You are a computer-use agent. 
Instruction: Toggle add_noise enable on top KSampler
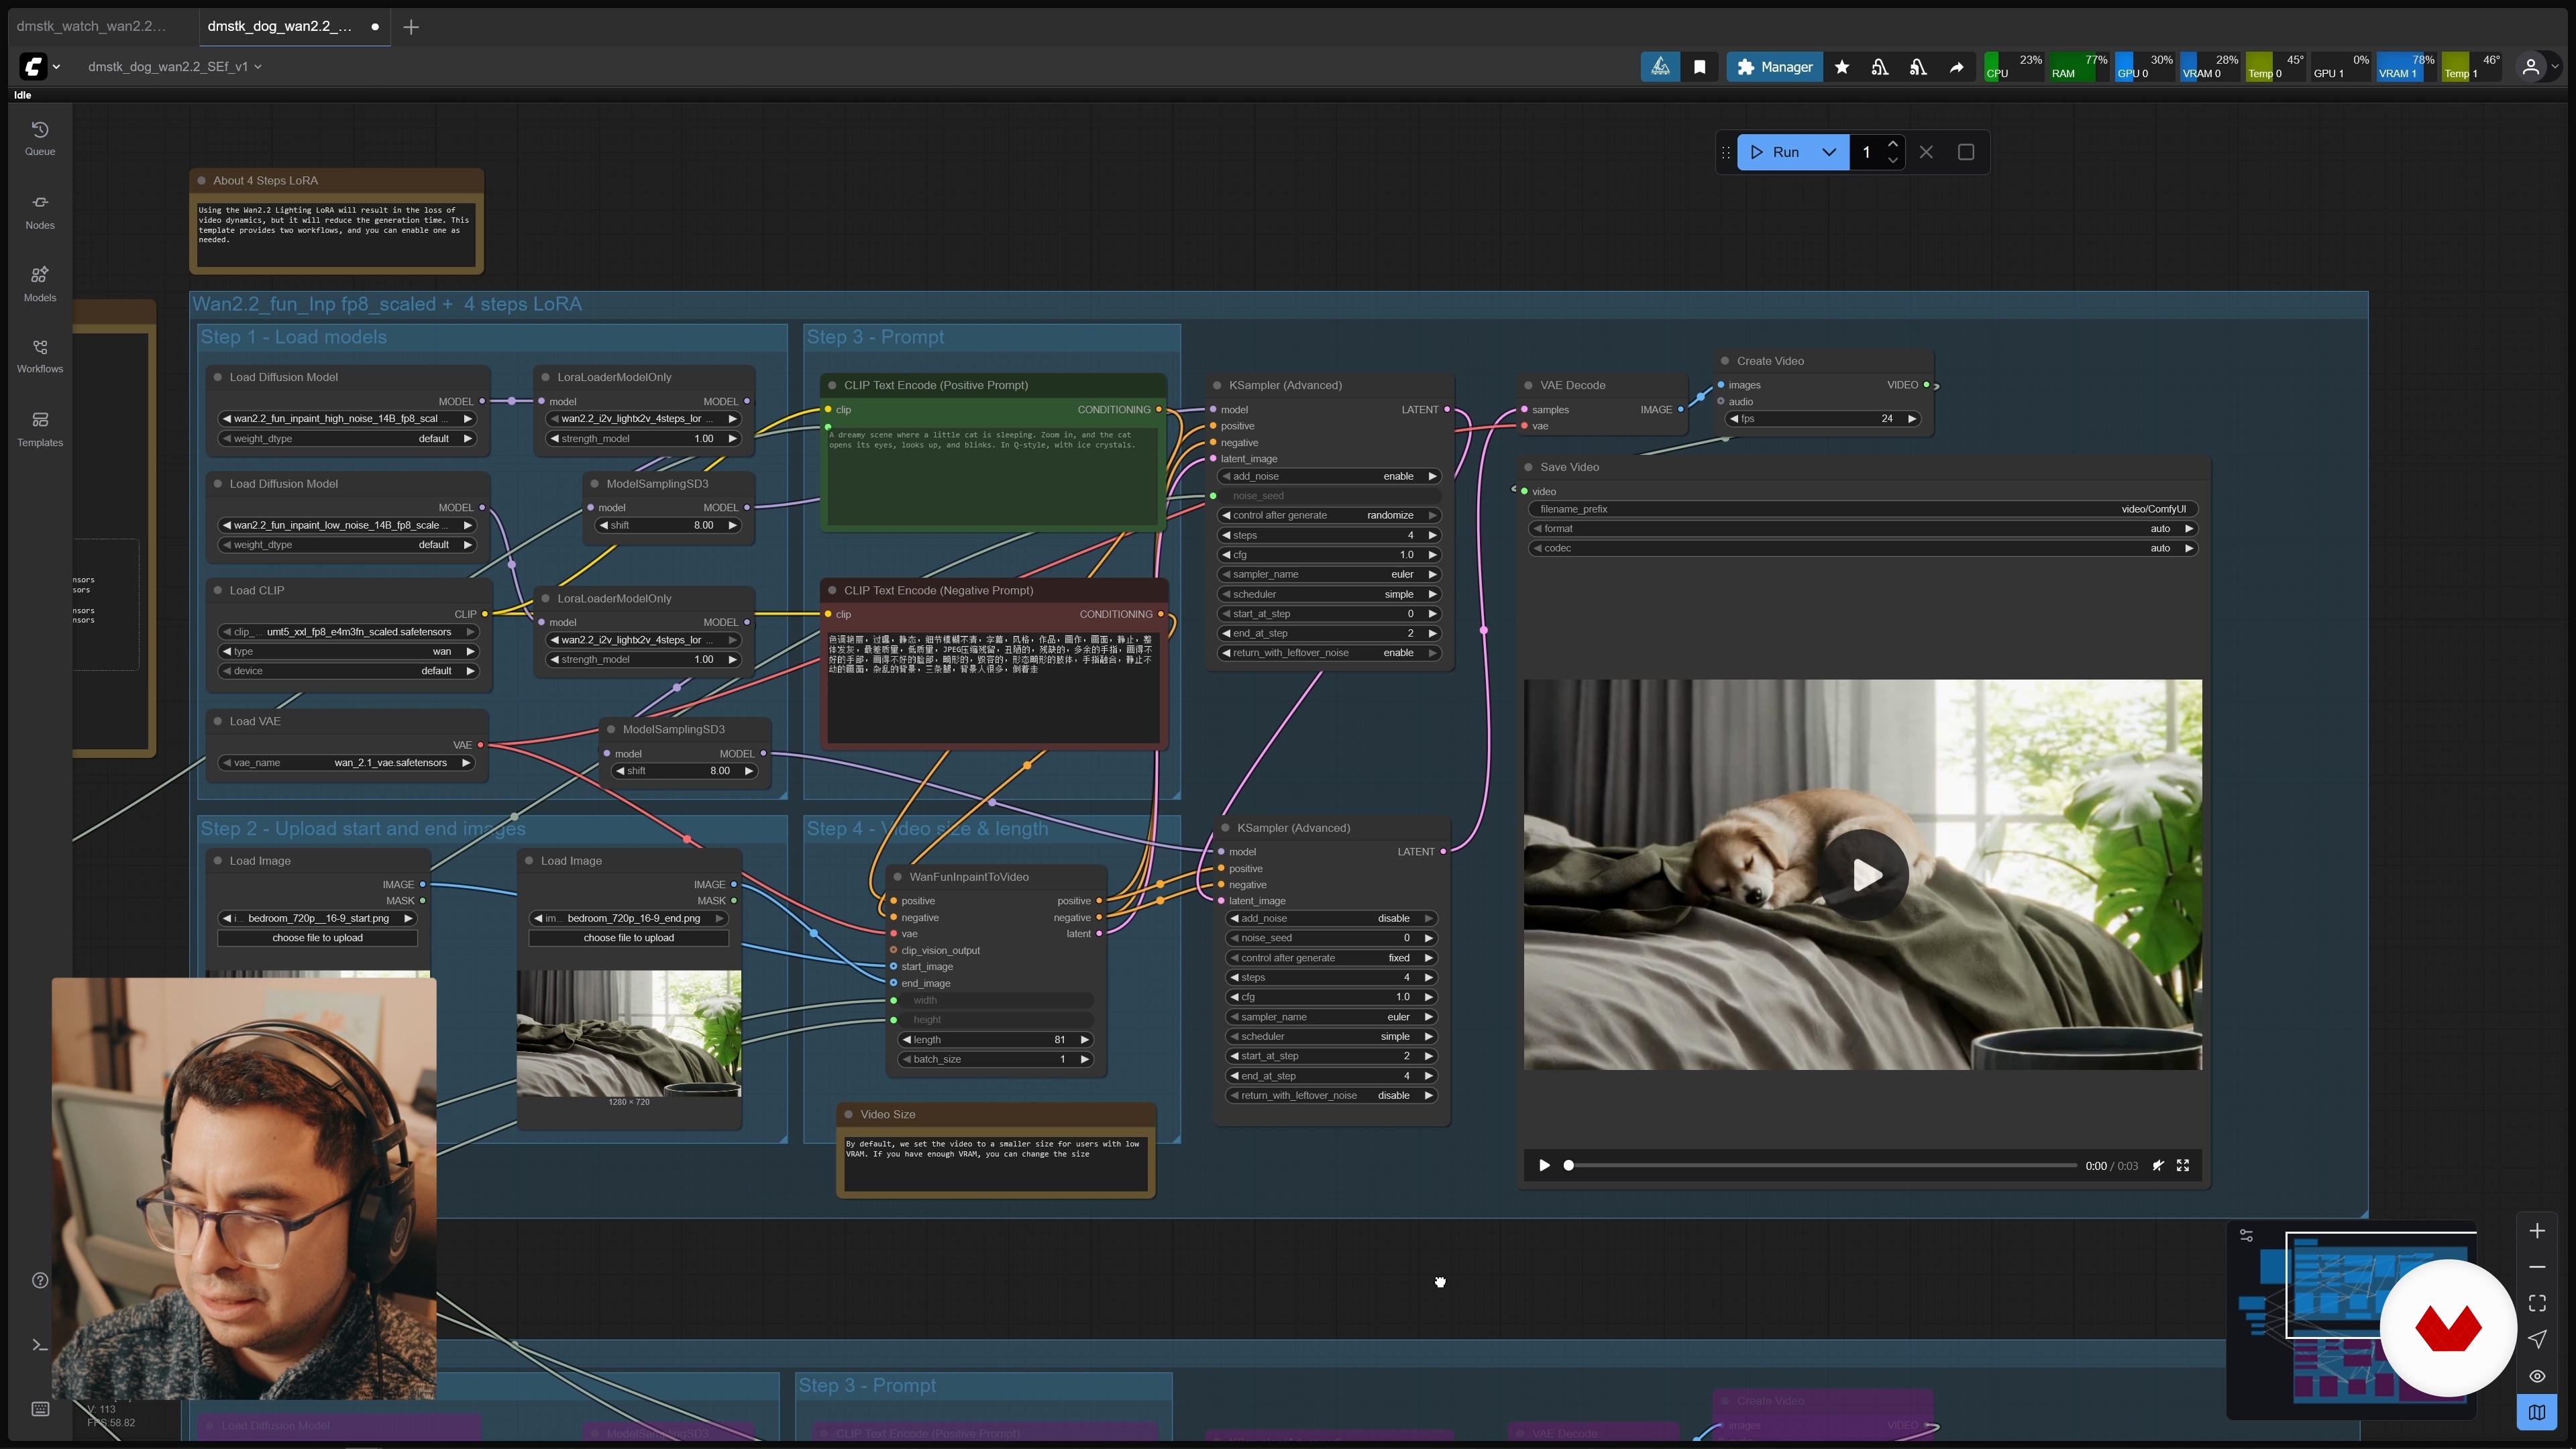(x=1330, y=476)
